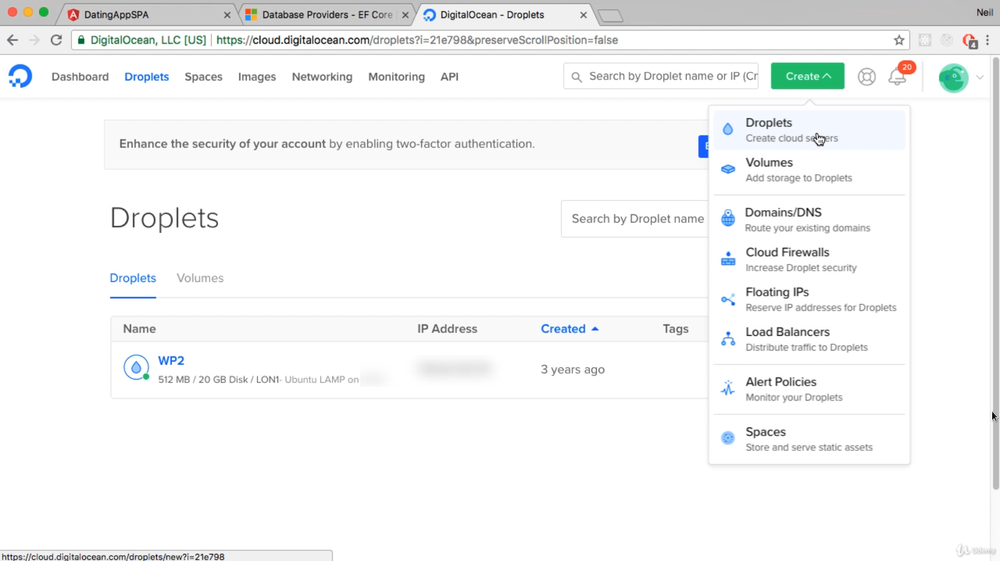Screen dimensions: 1000x561
Task: Click the WP2 droplet status icon
Action: [x=136, y=368]
